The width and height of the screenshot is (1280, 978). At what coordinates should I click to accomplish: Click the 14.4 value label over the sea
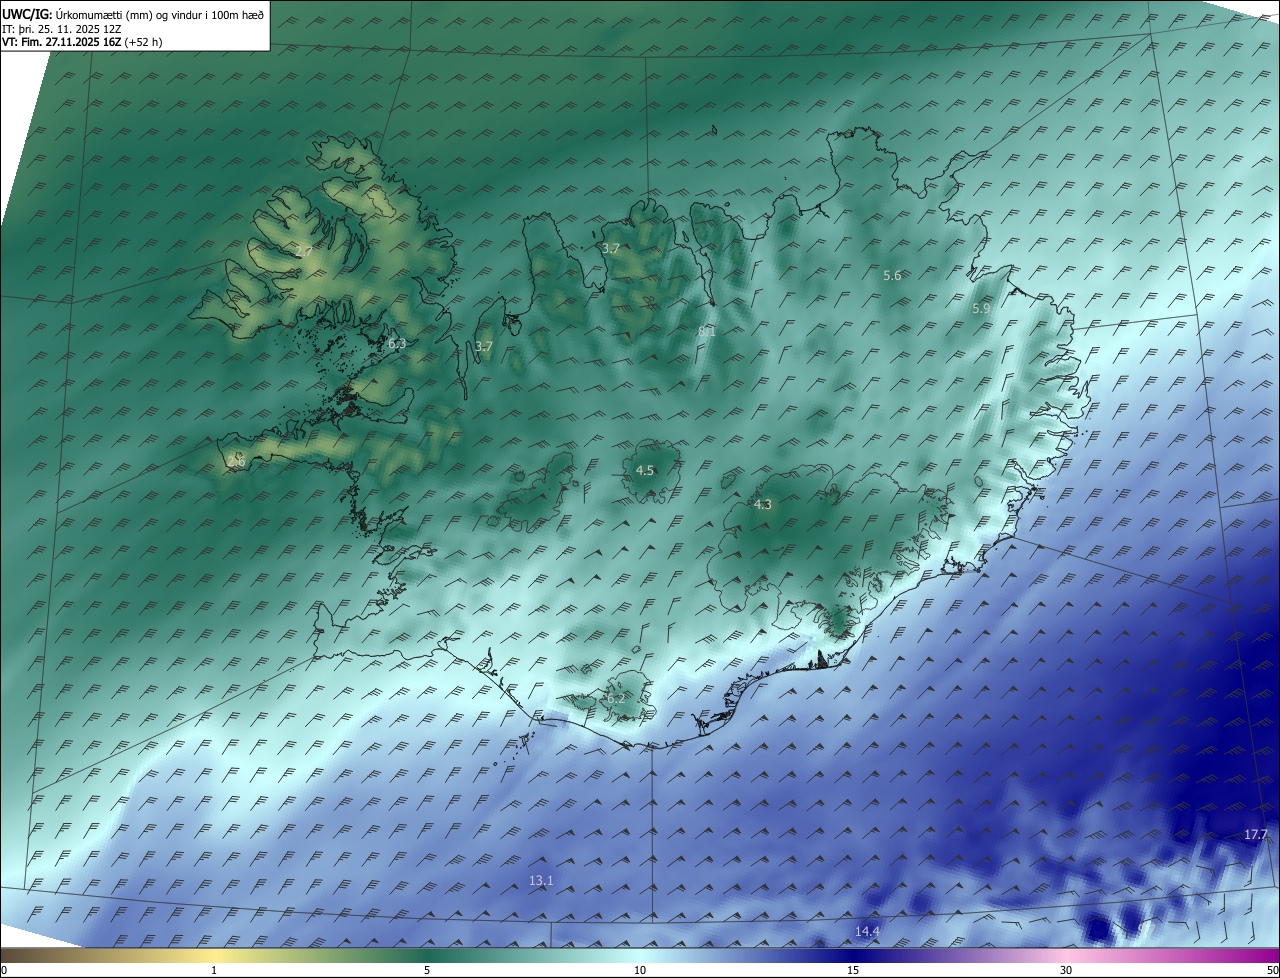[x=867, y=931]
